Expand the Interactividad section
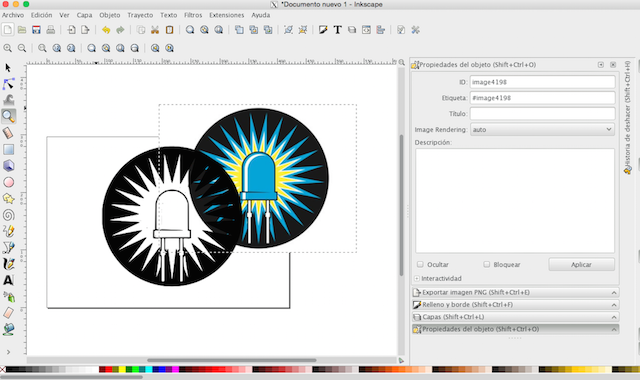Screen dimensions: 640x380 [x=417, y=278]
